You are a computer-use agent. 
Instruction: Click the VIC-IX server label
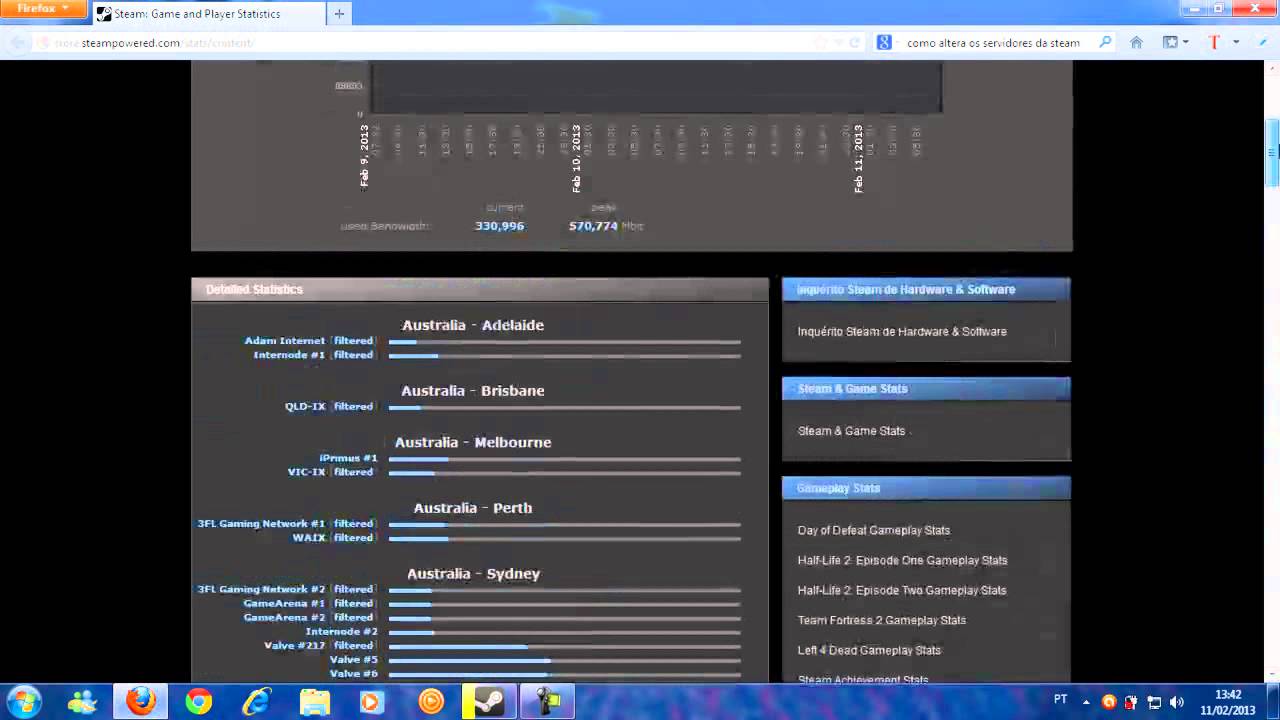tap(306, 472)
